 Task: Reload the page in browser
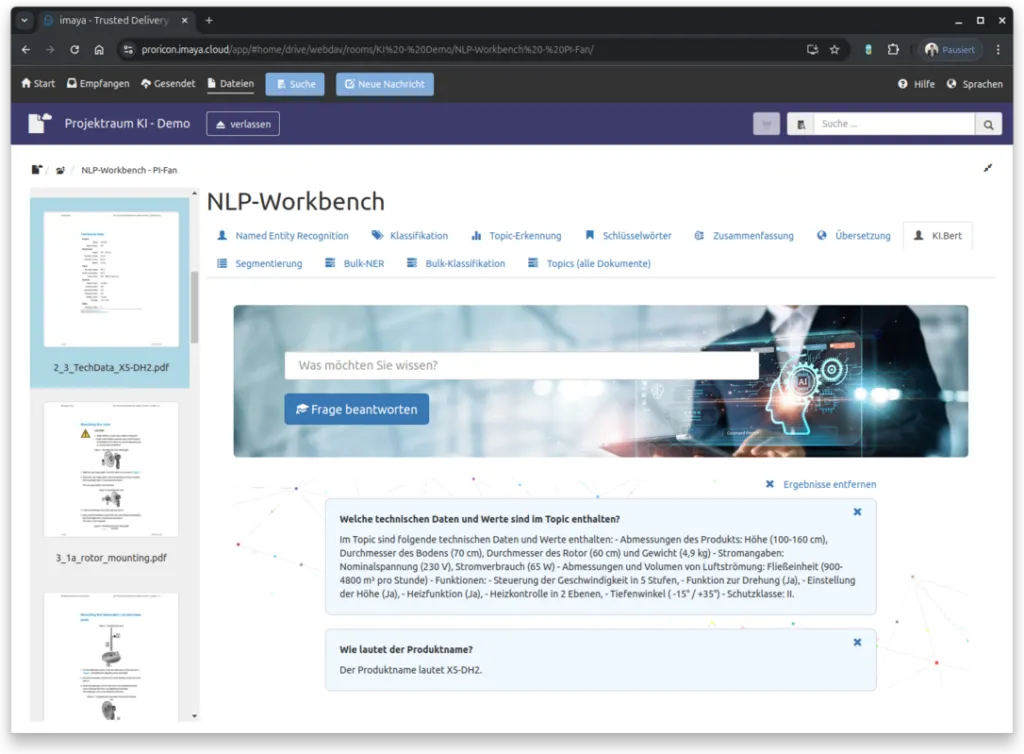(x=74, y=49)
